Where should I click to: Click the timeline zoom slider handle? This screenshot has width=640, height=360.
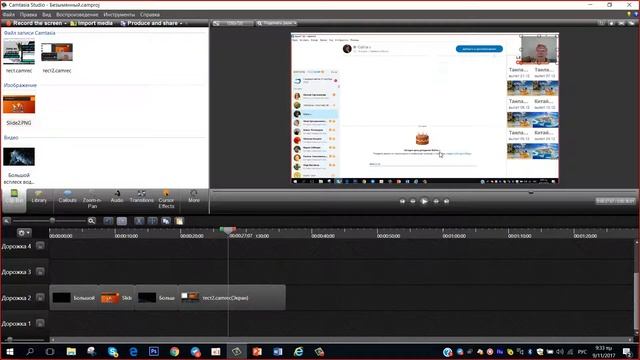52,221
